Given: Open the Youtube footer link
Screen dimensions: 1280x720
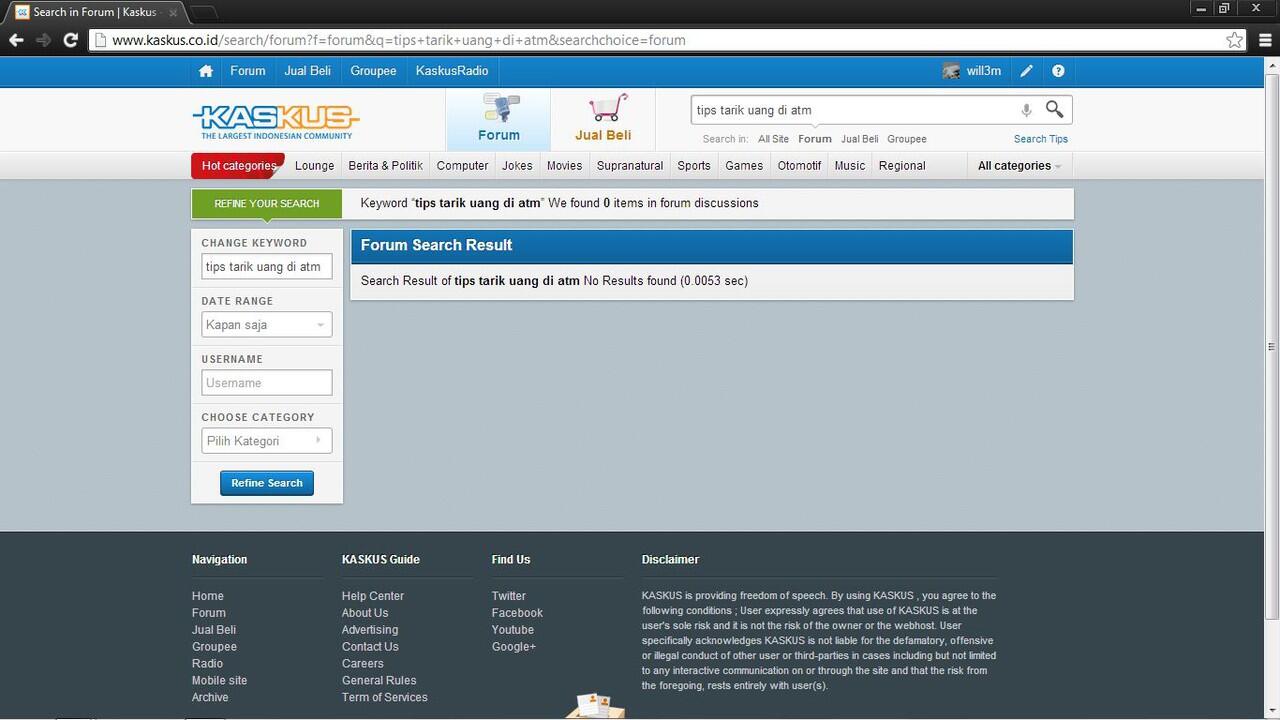Looking at the screenshot, I should (x=513, y=630).
